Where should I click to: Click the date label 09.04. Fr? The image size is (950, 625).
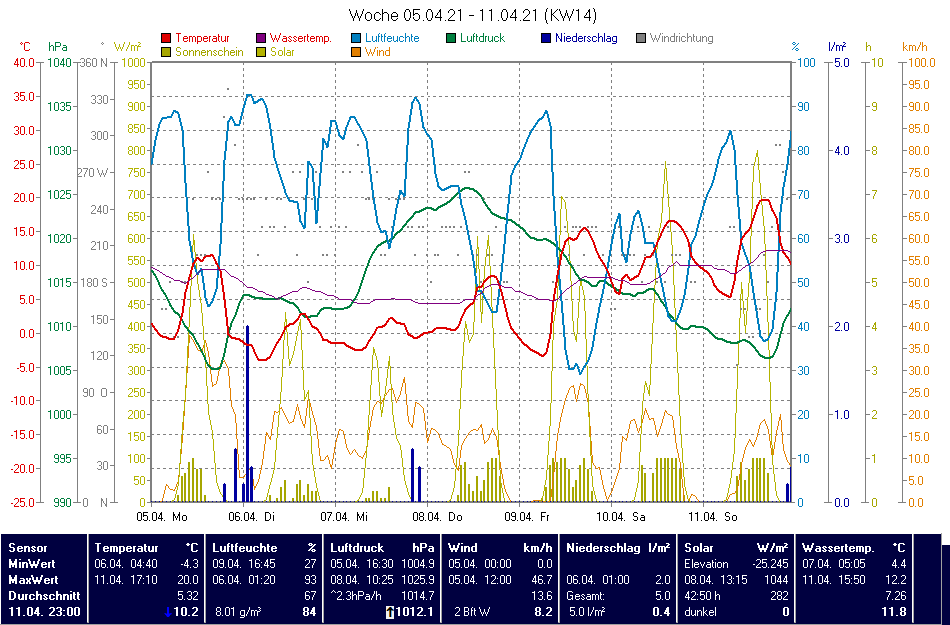526,517
